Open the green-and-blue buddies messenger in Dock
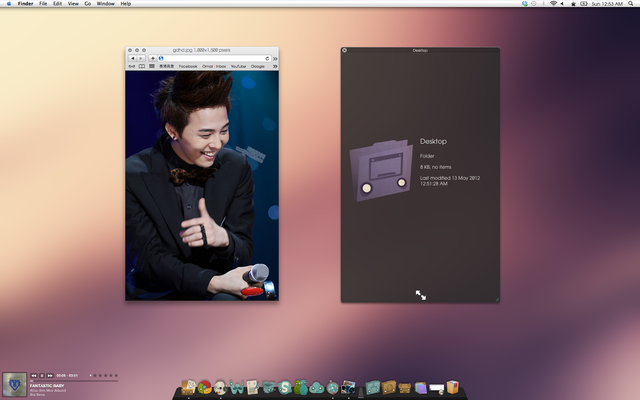 [x=300, y=387]
